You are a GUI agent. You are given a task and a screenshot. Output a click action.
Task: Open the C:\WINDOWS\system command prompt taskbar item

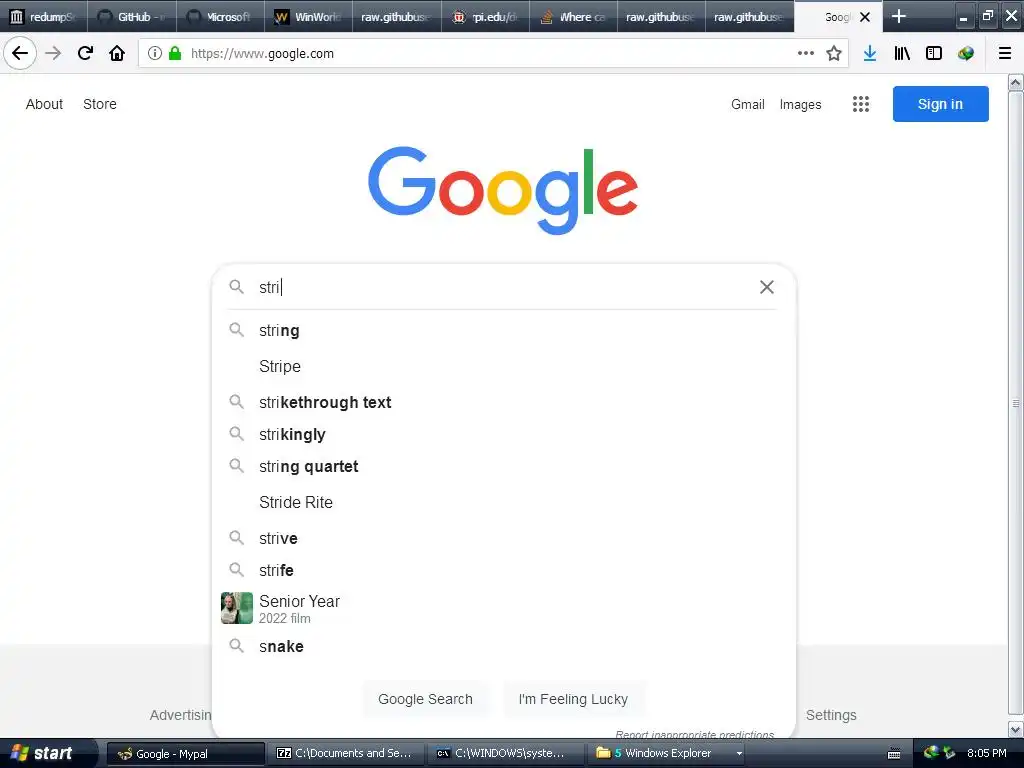506,753
